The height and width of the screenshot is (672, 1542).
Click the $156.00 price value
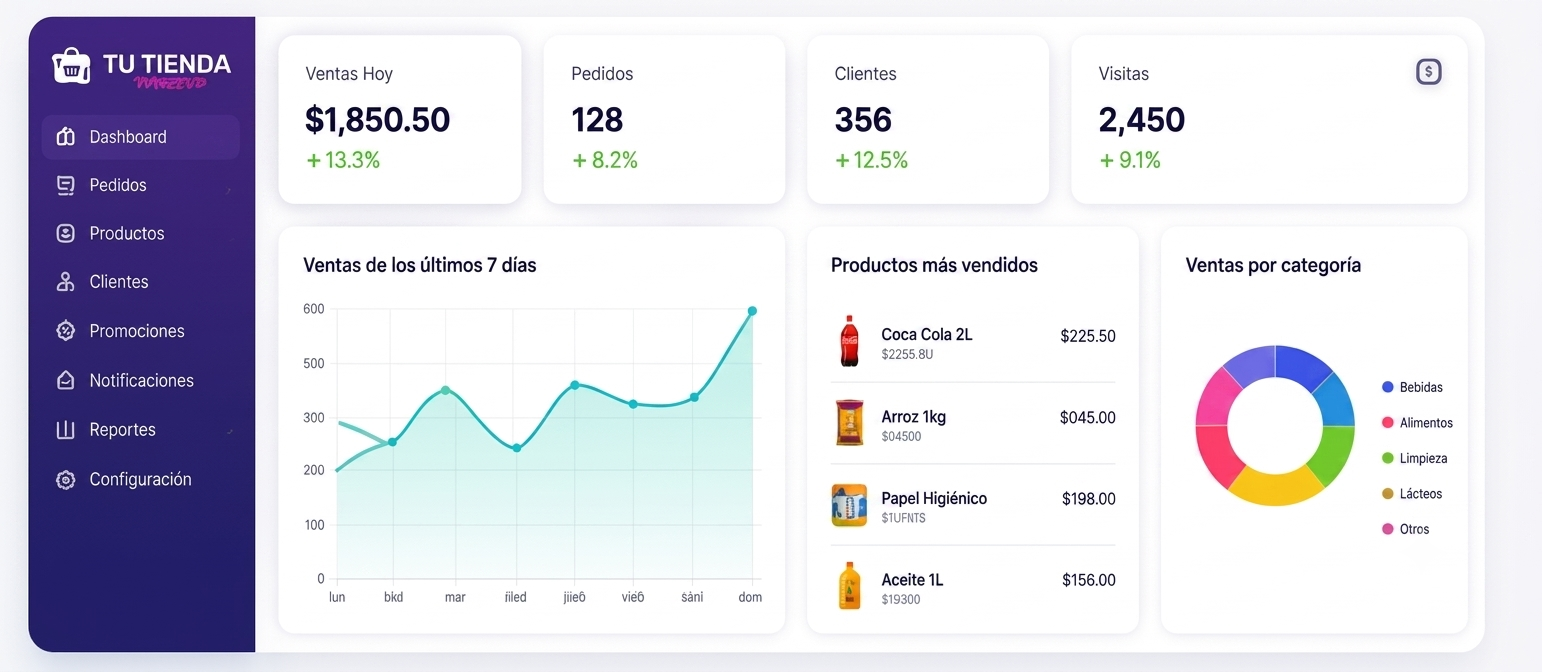1089,580
